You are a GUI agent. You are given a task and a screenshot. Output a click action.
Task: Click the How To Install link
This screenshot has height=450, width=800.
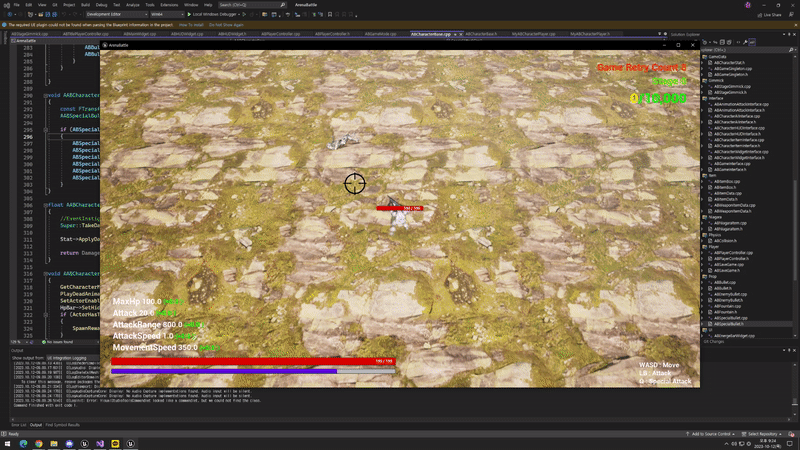point(191,25)
